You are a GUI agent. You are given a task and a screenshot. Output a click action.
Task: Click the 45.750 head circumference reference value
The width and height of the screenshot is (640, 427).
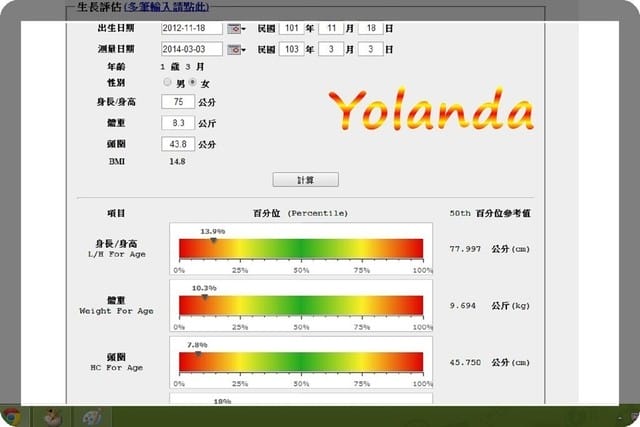click(x=465, y=363)
